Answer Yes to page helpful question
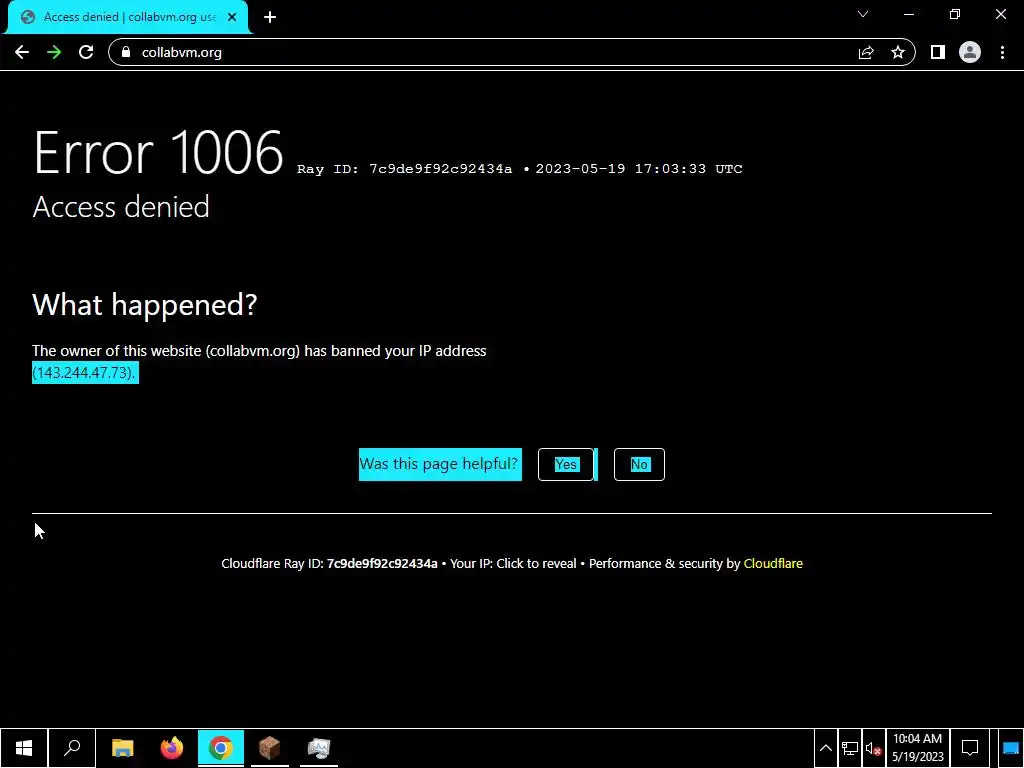The height and width of the screenshot is (768, 1024). [x=566, y=464]
